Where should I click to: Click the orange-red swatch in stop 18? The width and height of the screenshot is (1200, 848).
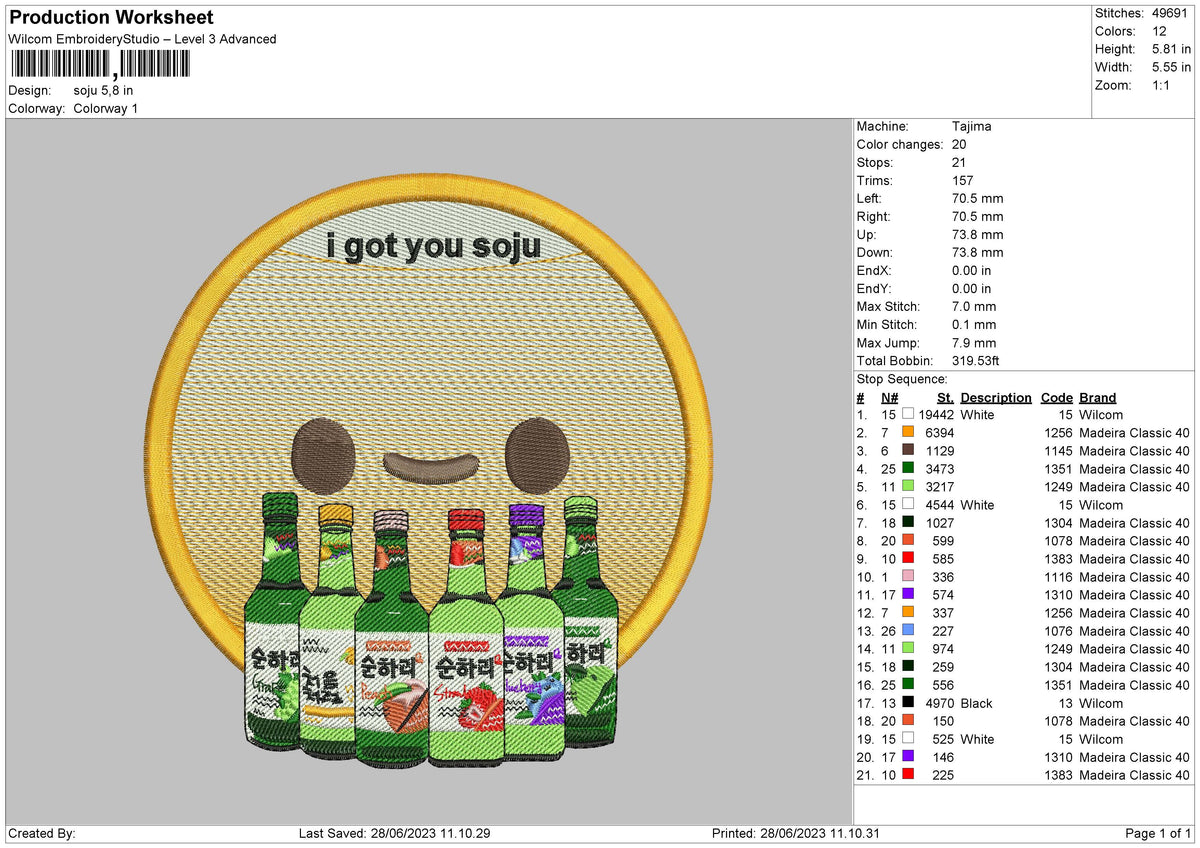(908, 720)
